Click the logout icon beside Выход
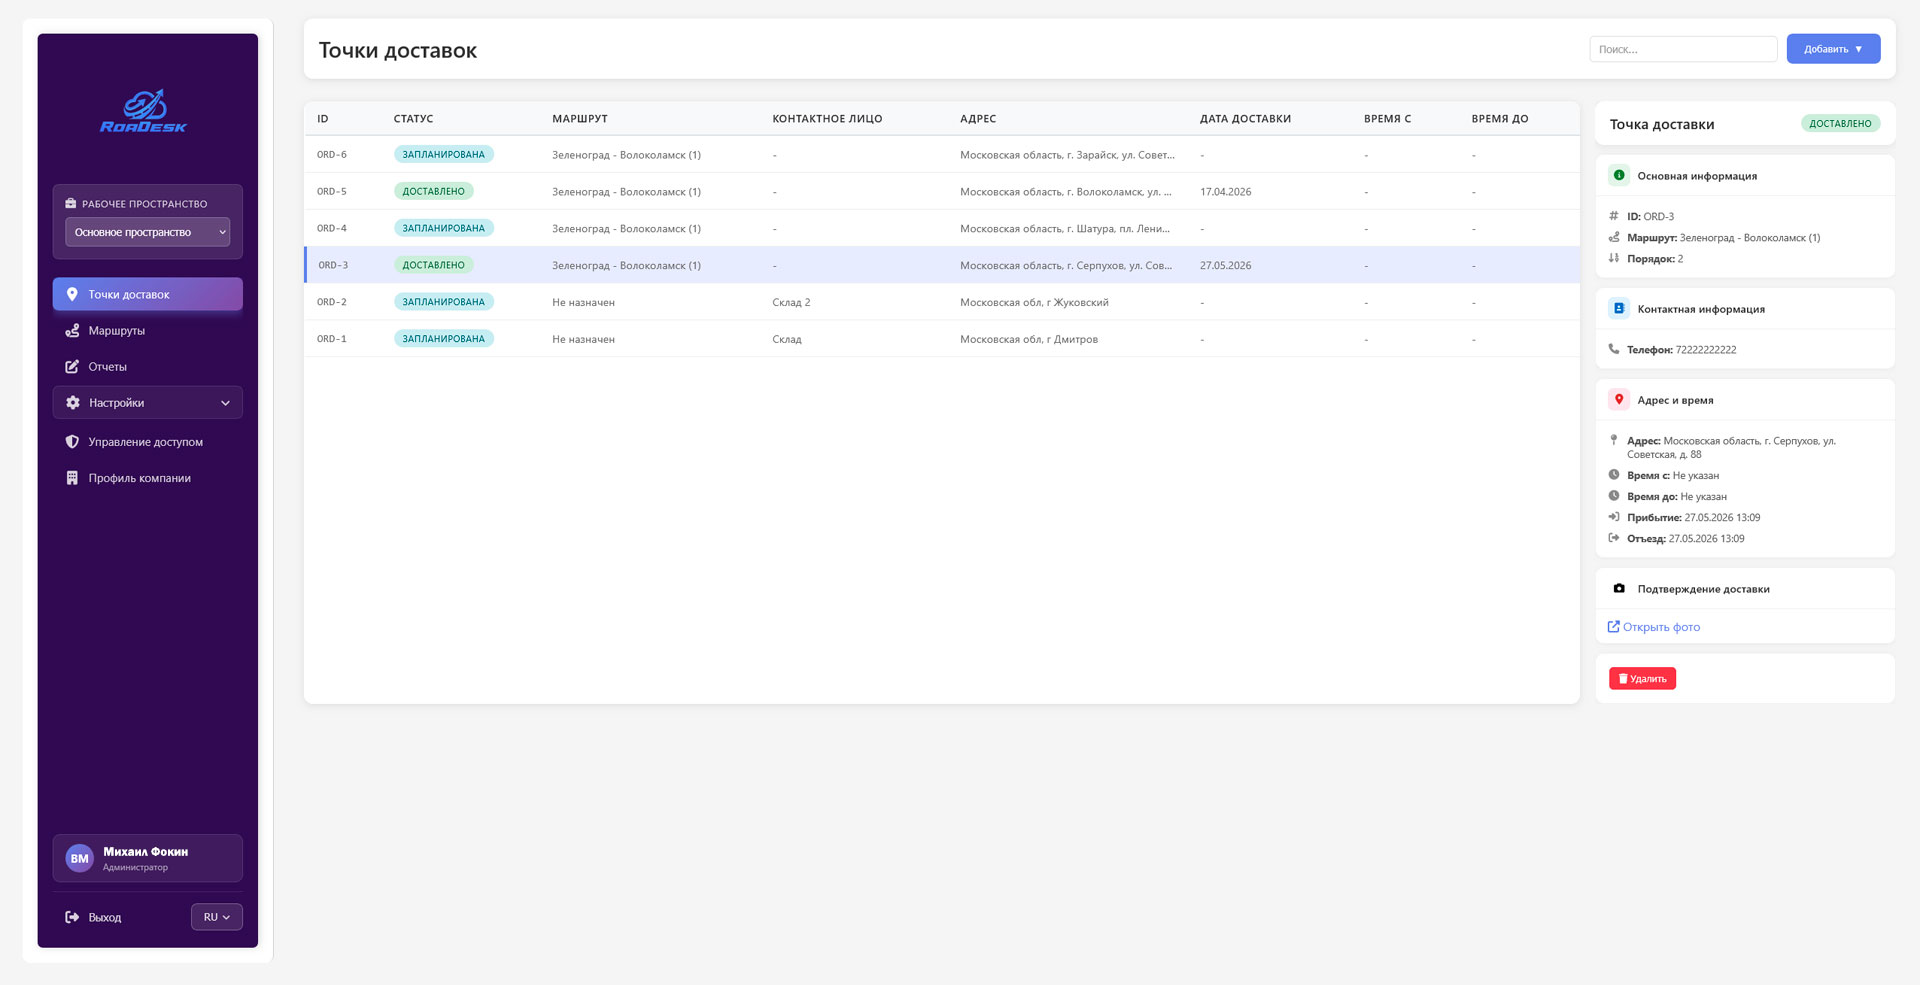Viewport: 1920px width, 988px height. (x=72, y=918)
